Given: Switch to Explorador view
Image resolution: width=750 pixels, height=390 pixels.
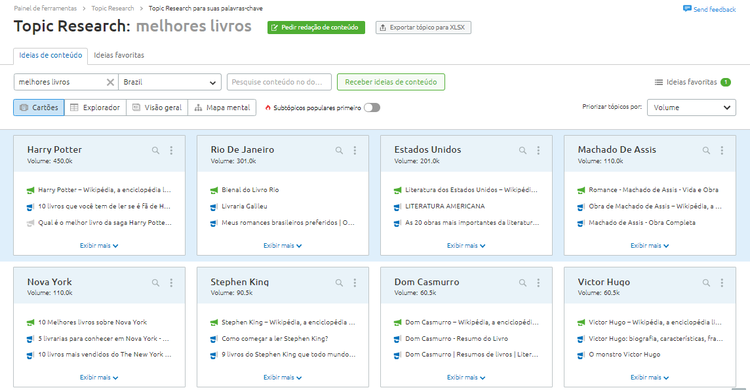Looking at the screenshot, I should pos(95,108).
